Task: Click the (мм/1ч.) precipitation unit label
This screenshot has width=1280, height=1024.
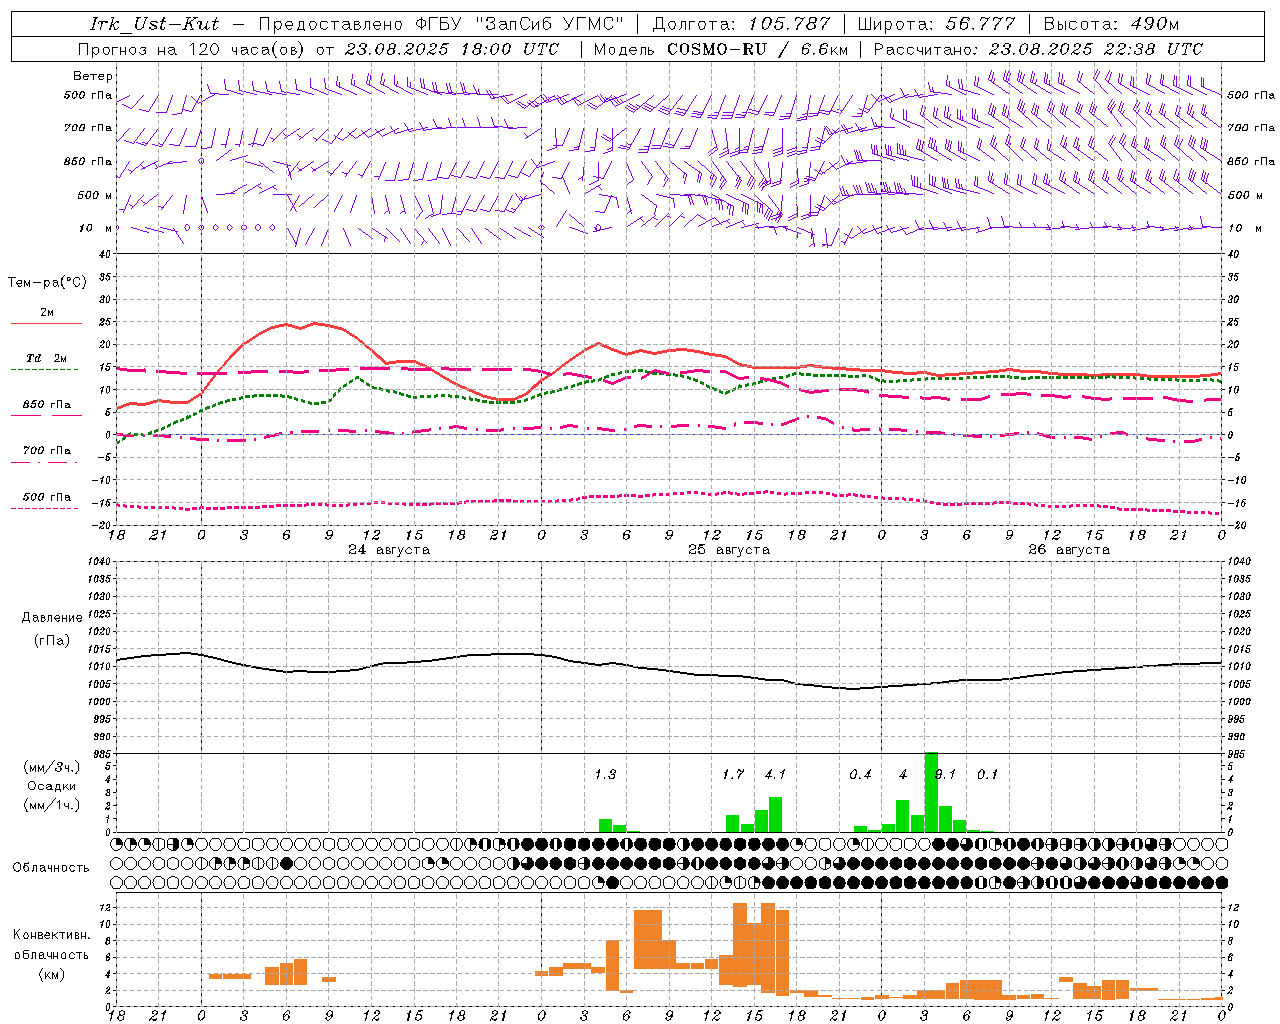Action: (x=52, y=805)
